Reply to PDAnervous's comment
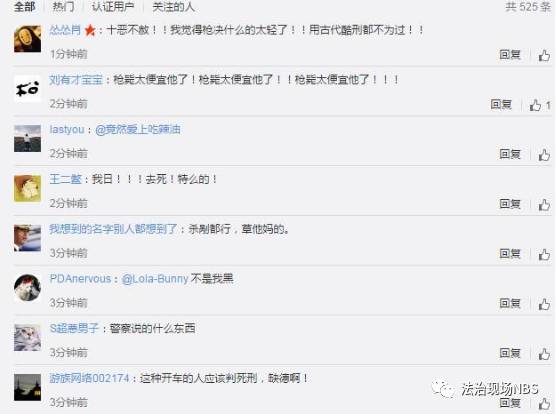Viewport: 556px width, 414px height. tap(510, 303)
